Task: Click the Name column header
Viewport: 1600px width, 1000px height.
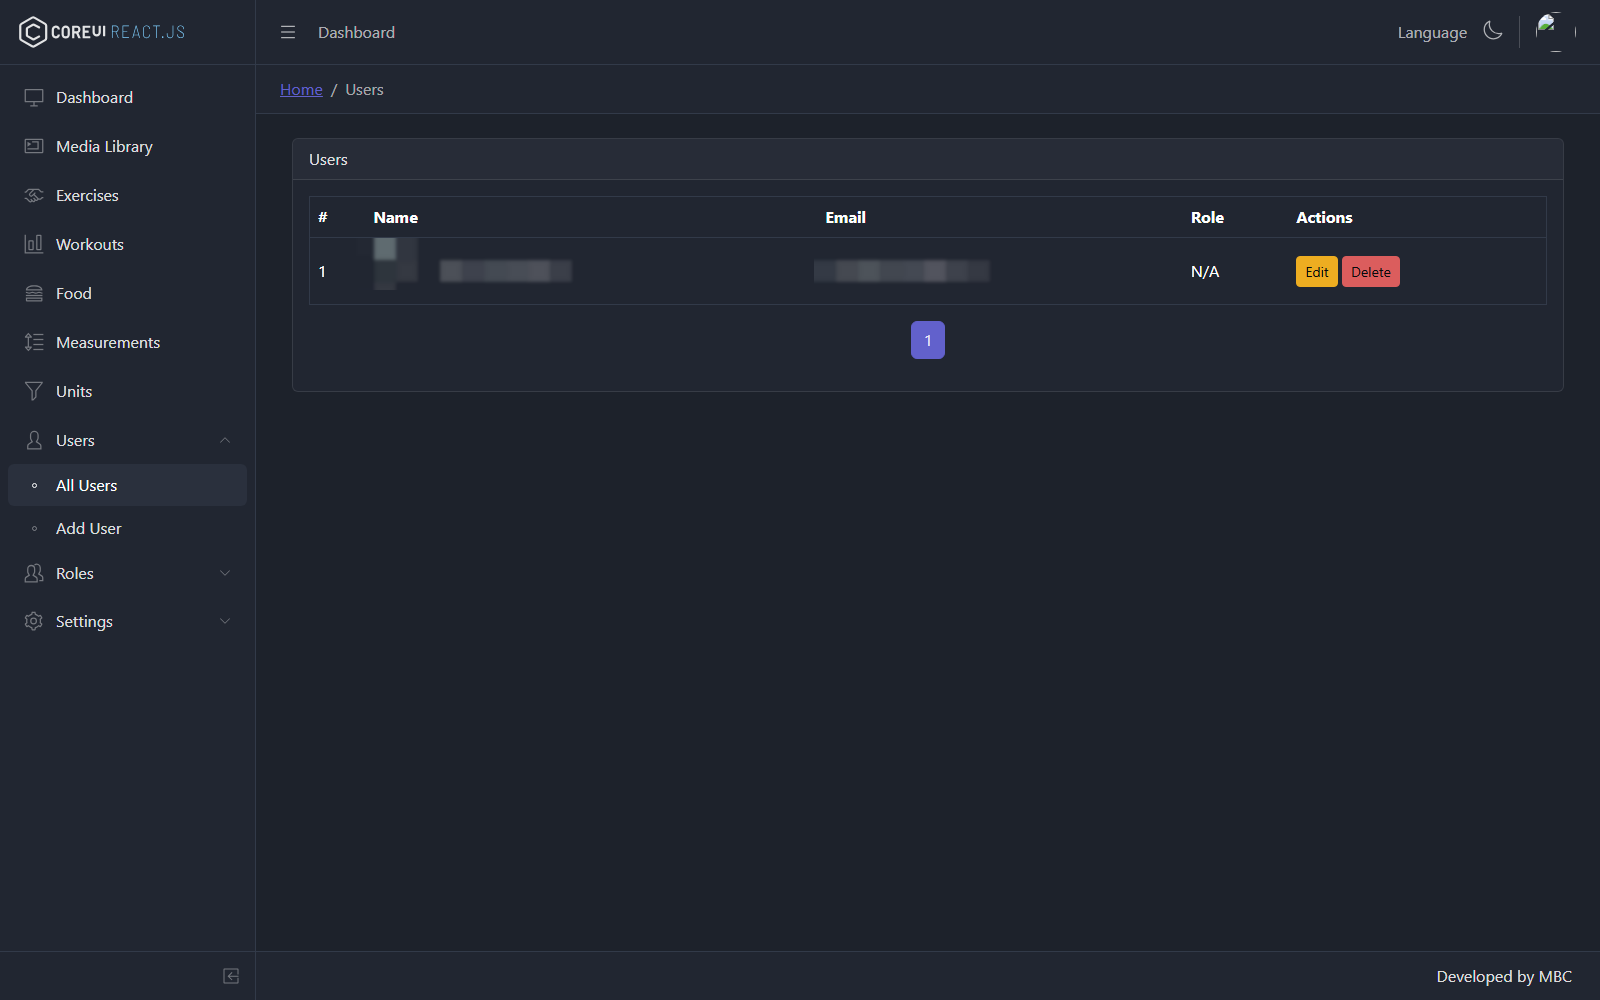Action: [x=396, y=217]
